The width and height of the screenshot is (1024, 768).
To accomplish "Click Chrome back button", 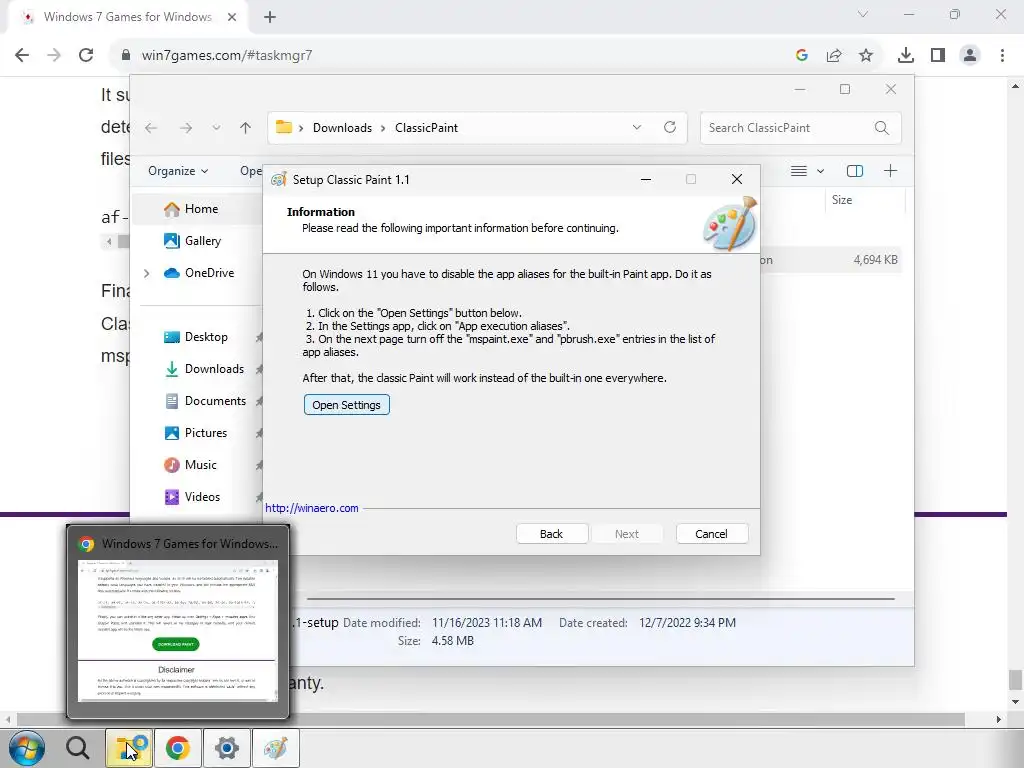I will pyautogui.click(x=22, y=56).
